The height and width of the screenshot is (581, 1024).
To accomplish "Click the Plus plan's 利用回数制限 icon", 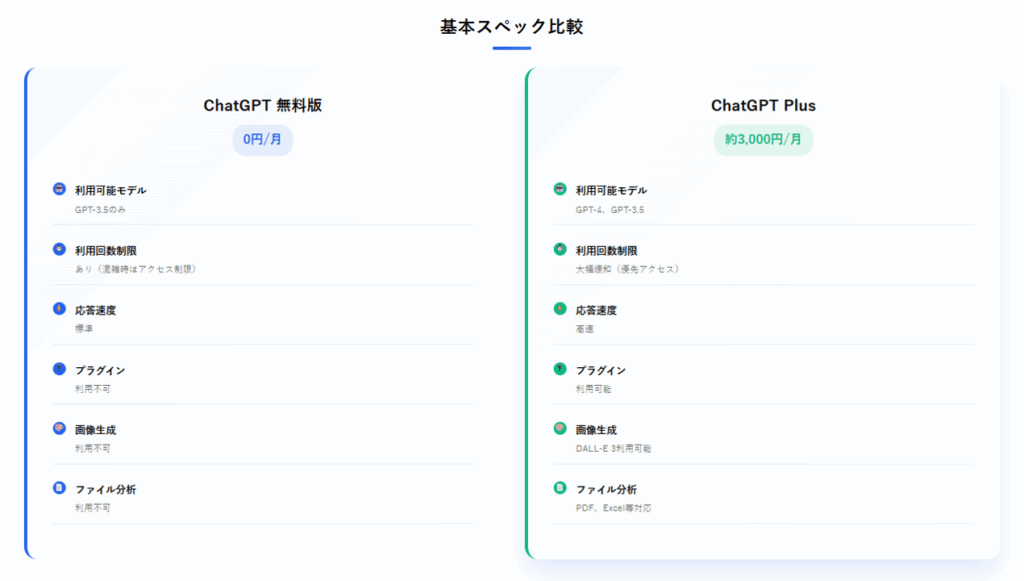I will (x=560, y=249).
